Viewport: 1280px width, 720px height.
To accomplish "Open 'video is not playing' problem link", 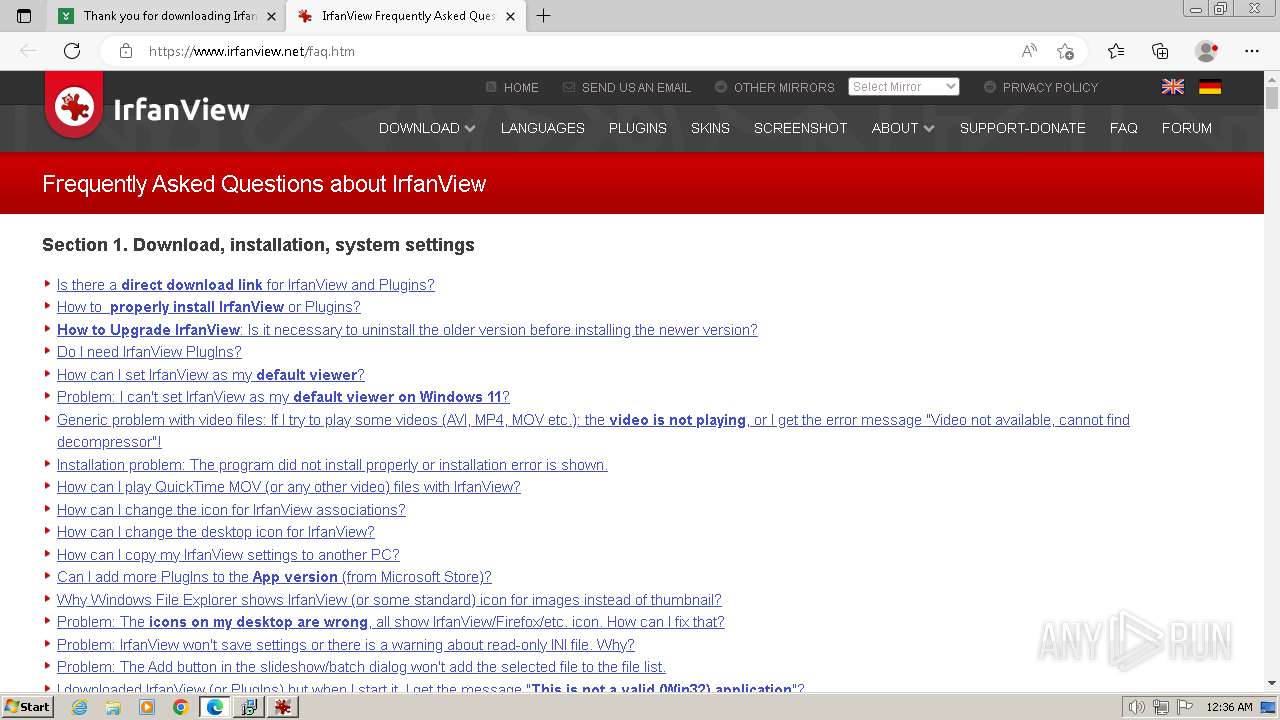I will [x=593, y=431].
